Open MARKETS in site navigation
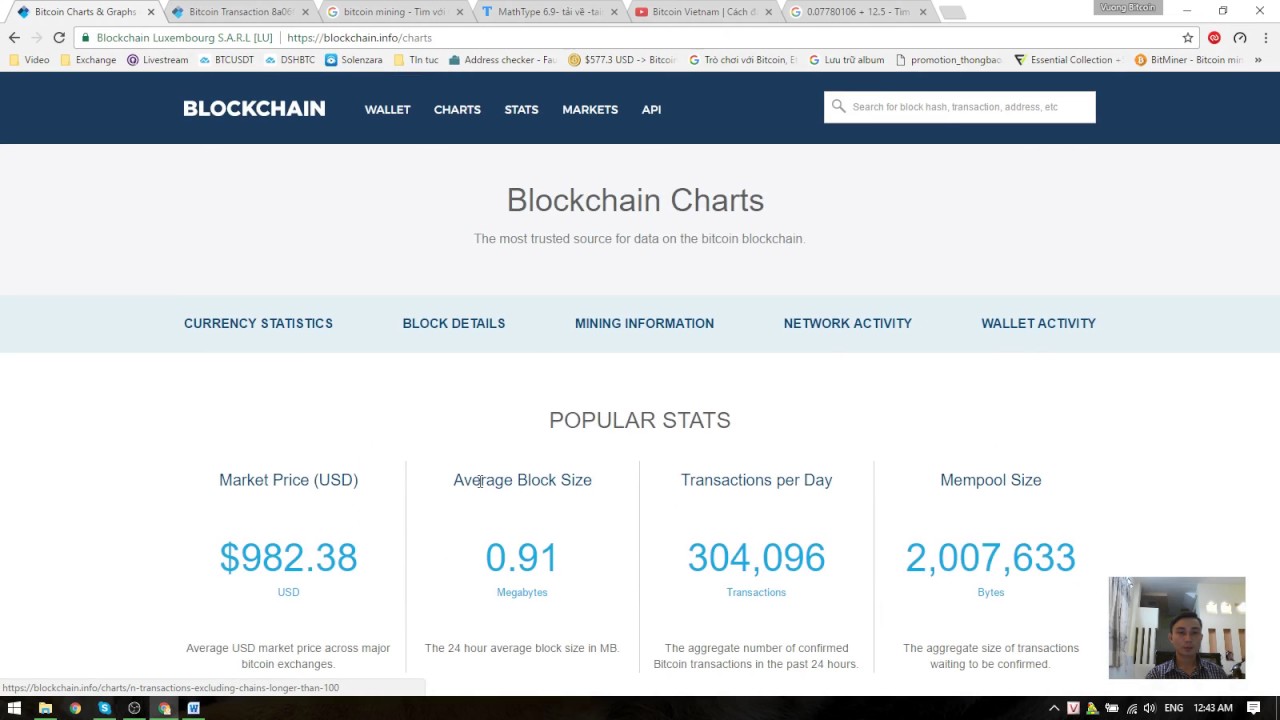The image size is (1280, 720). click(x=590, y=109)
